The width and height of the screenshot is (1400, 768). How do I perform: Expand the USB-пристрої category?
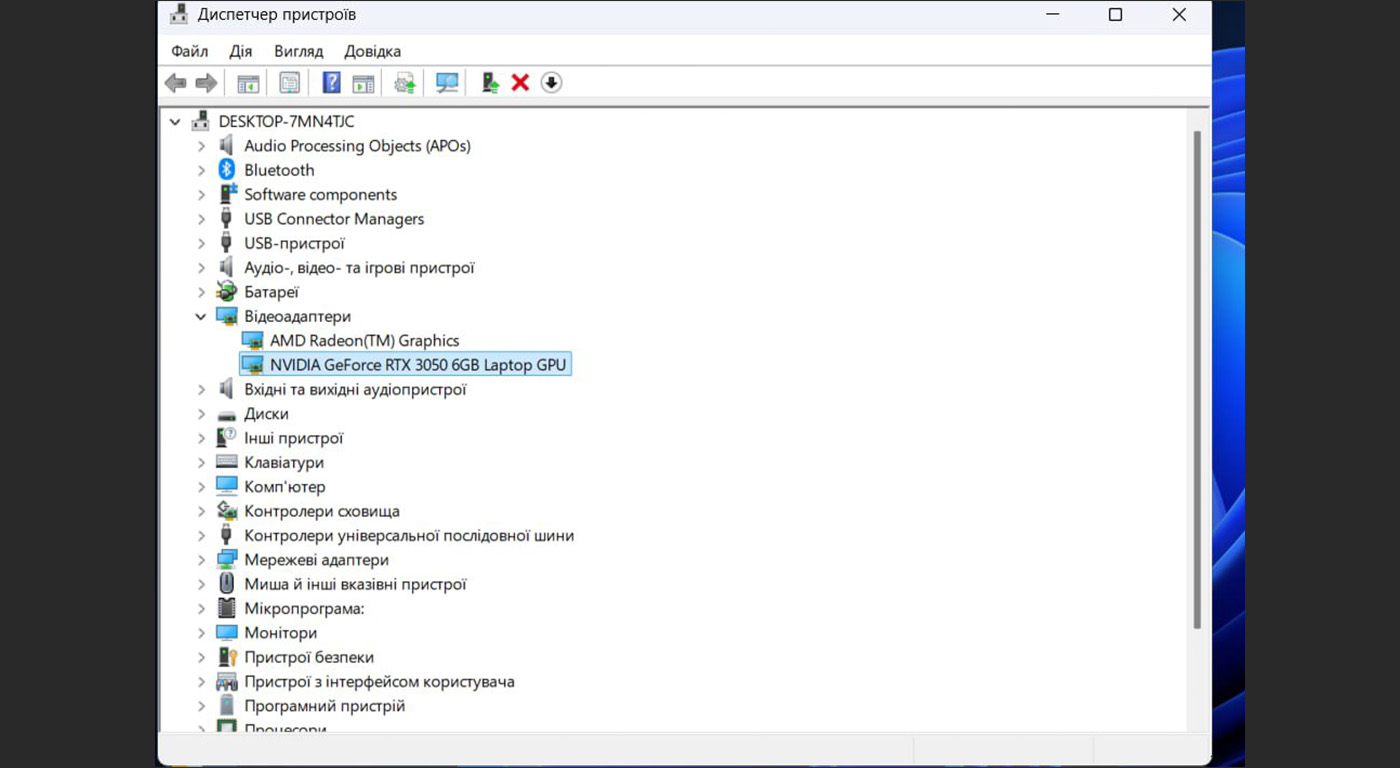click(x=201, y=243)
